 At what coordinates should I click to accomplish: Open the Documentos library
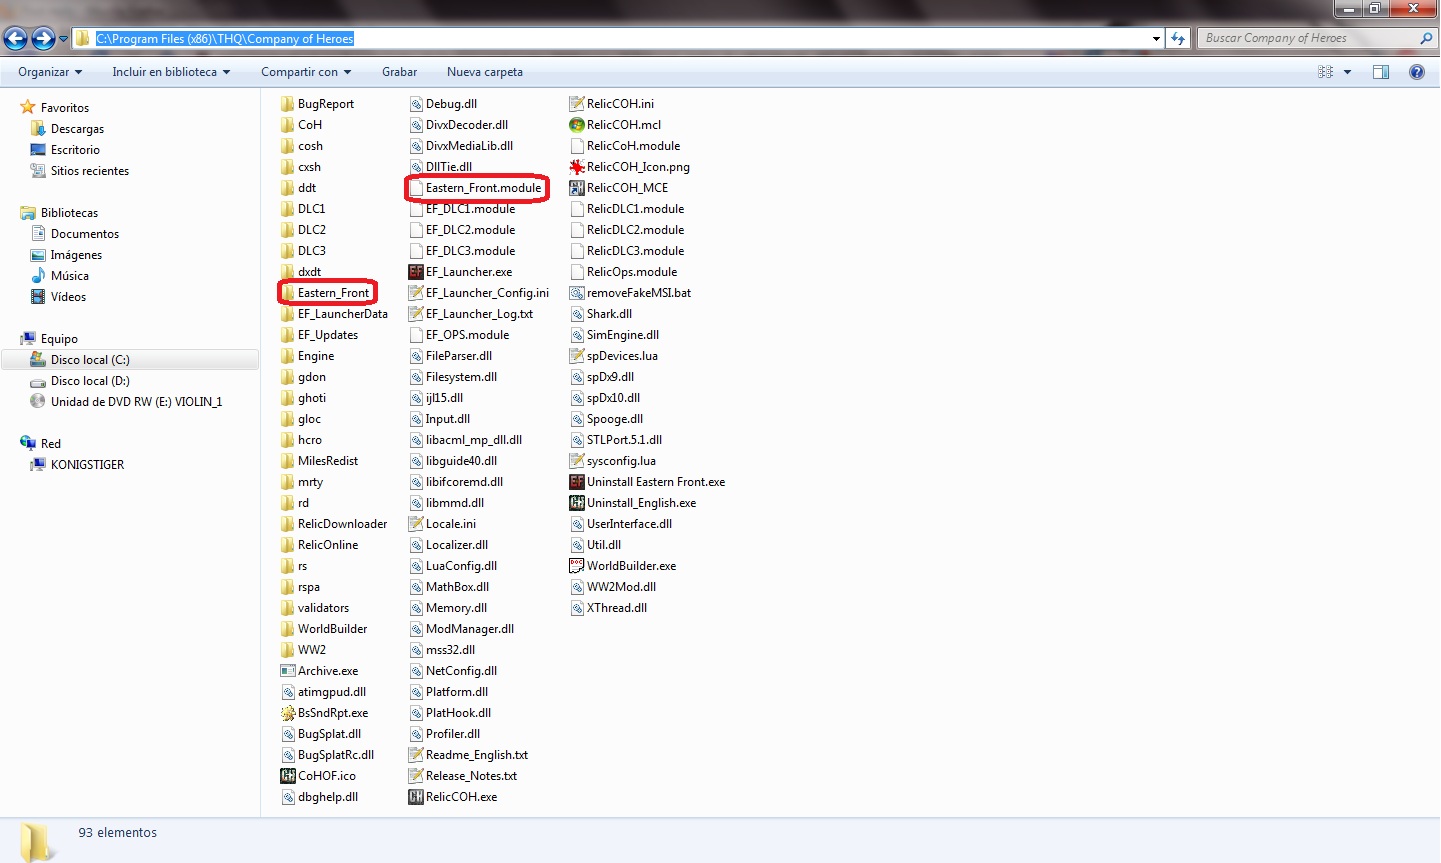coord(85,234)
